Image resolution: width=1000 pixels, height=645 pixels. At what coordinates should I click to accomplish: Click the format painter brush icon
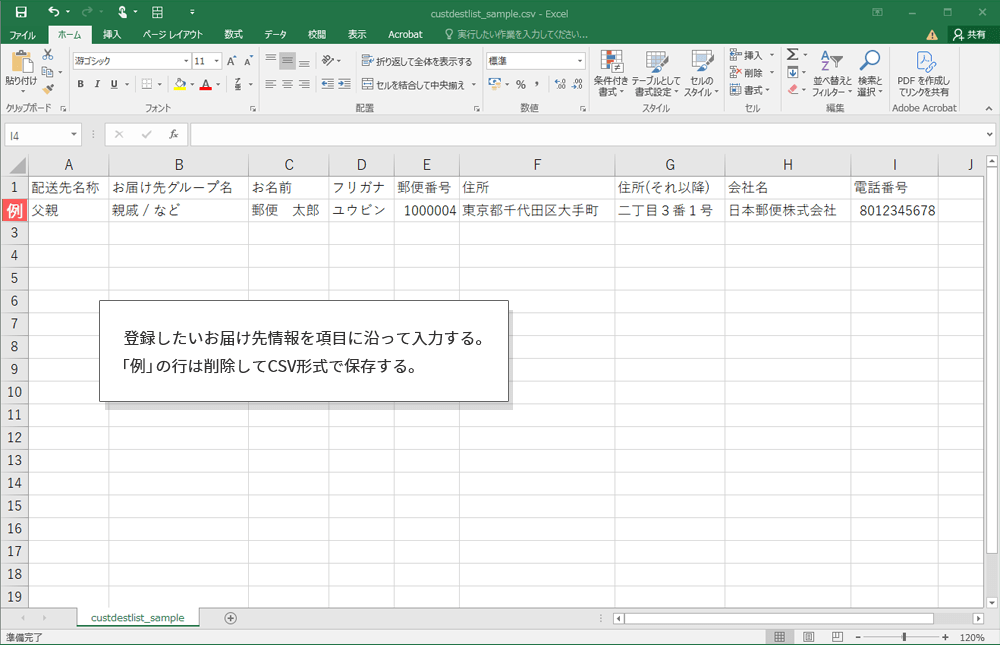click(46, 89)
